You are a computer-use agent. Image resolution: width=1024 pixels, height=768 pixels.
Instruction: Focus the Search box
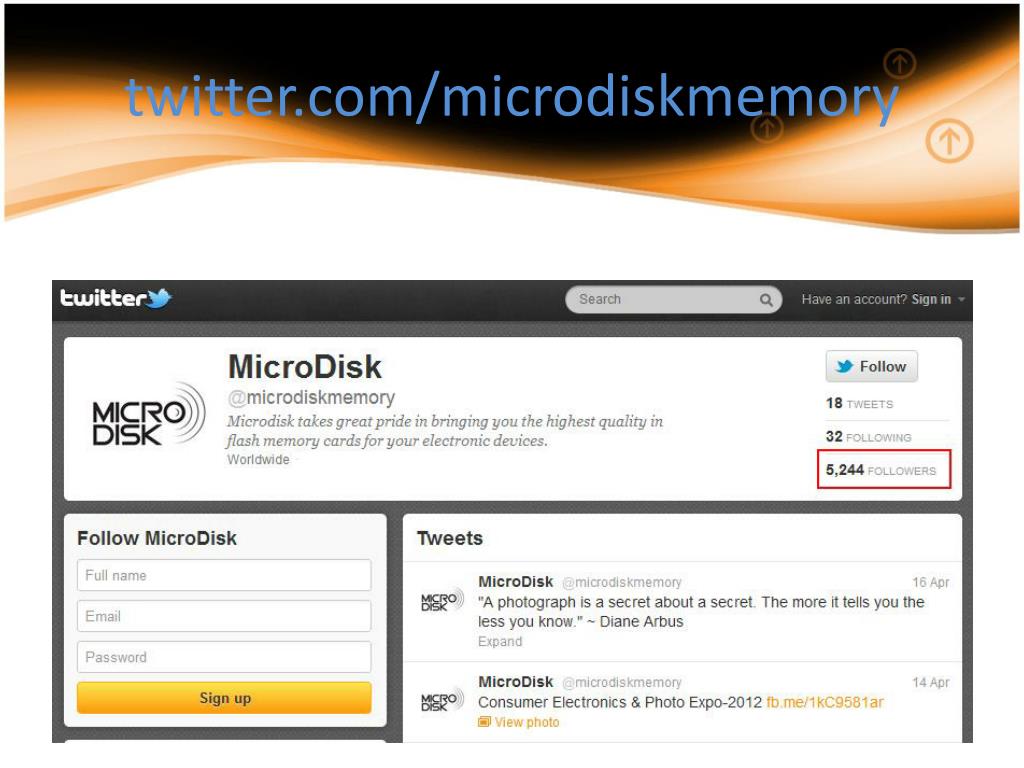pos(673,300)
